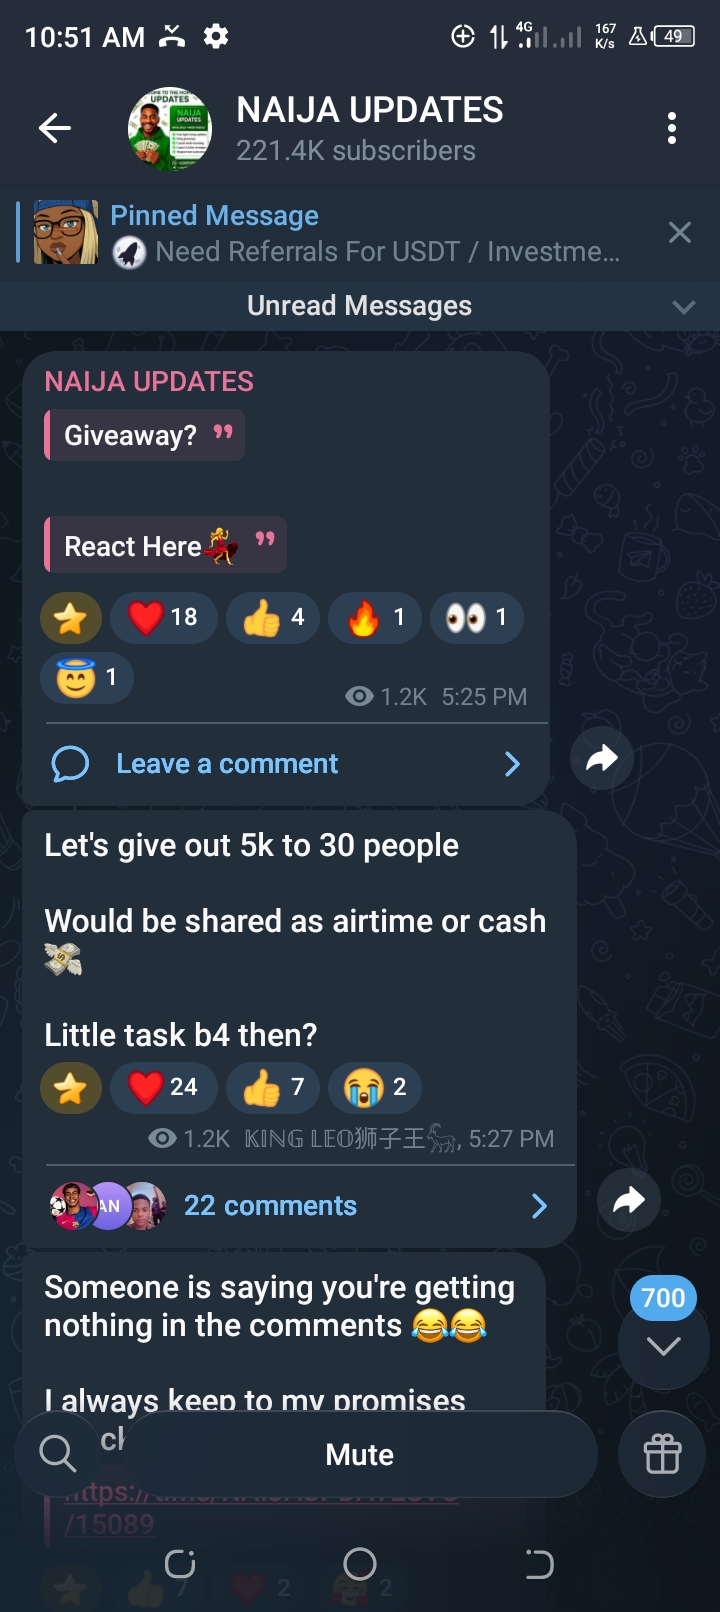This screenshot has height=1612, width=720.
Task: Open the three-dot channel options menu
Action: [x=672, y=128]
